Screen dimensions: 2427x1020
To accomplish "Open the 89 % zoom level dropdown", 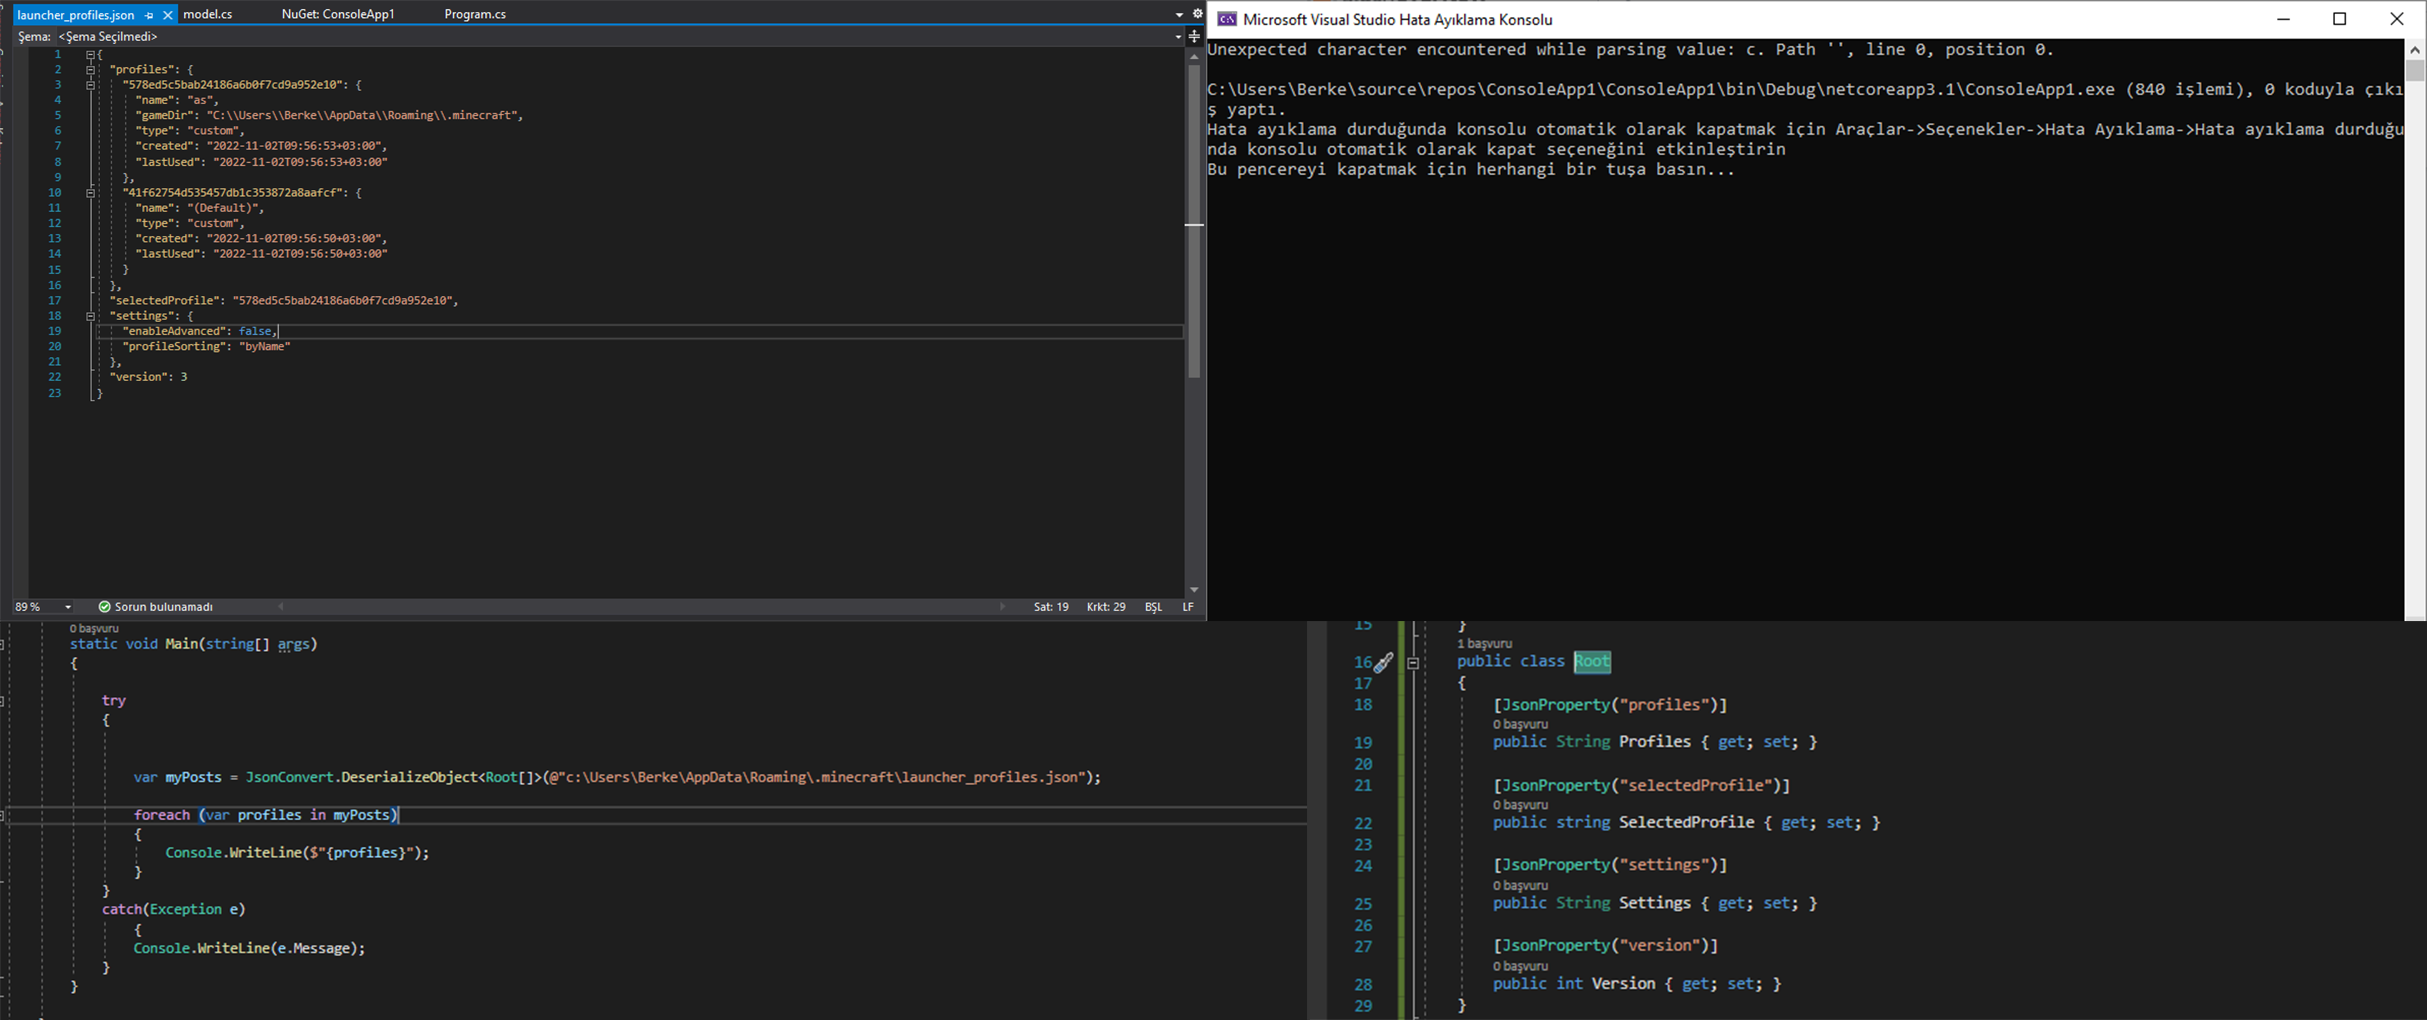I will point(68,607).
